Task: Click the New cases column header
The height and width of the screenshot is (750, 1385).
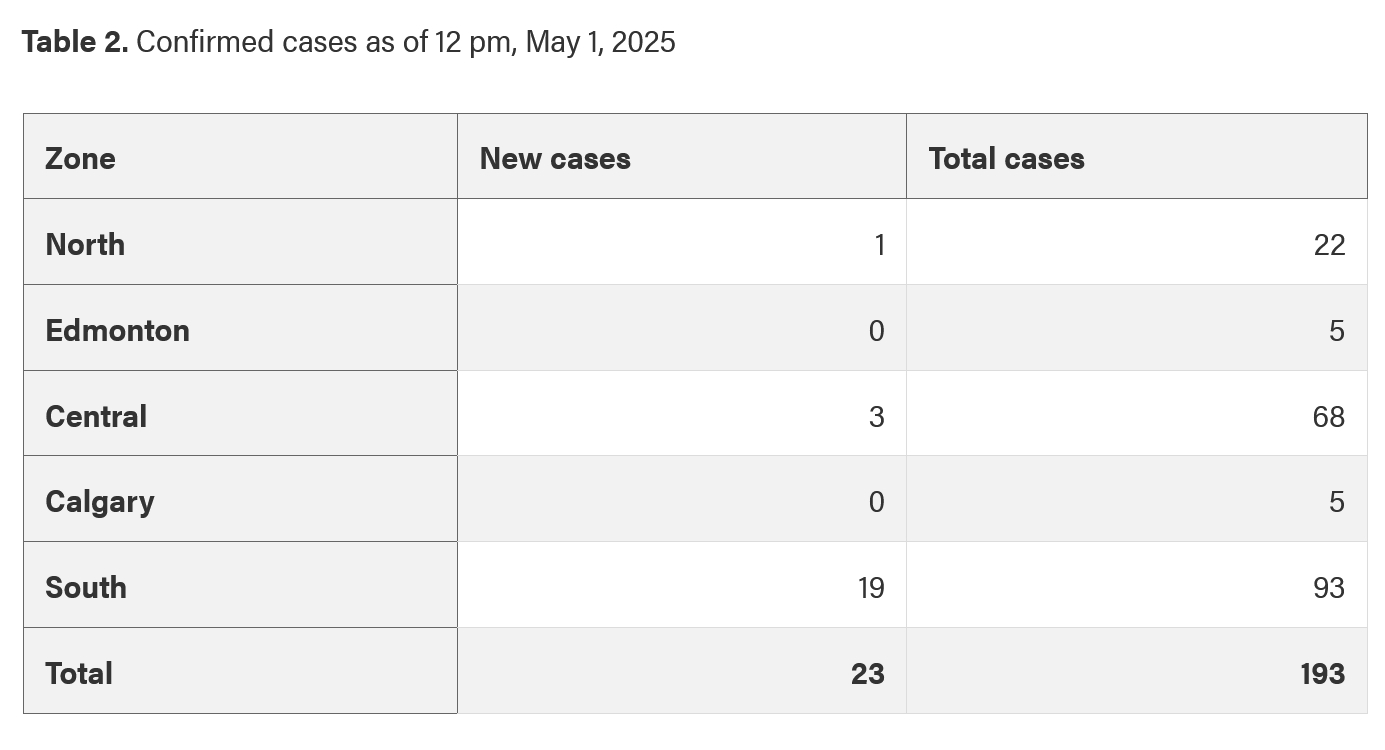Action: [x=555, y=158]
